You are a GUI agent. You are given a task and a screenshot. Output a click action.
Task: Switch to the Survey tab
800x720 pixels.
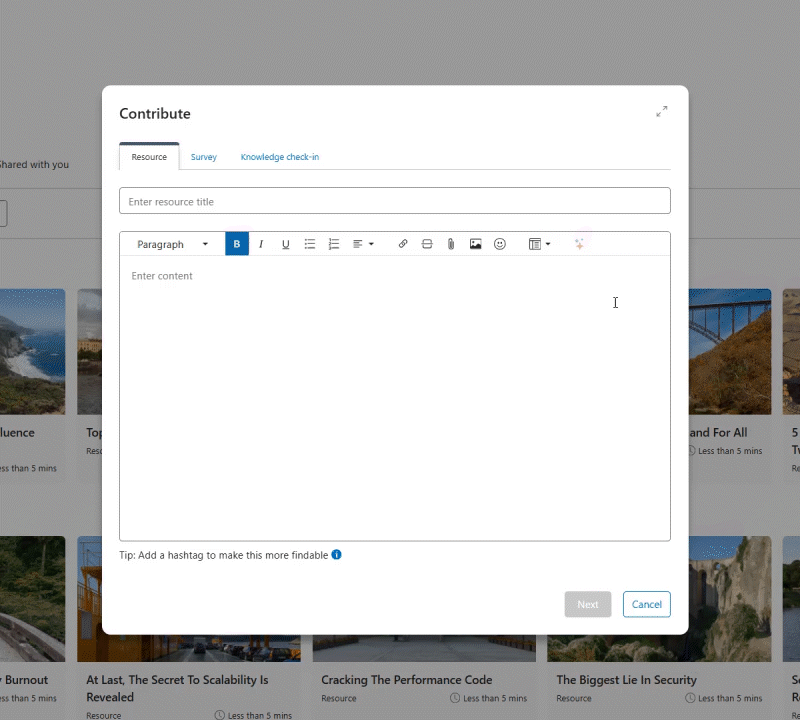pyautogui.click(x=204, y=157)
